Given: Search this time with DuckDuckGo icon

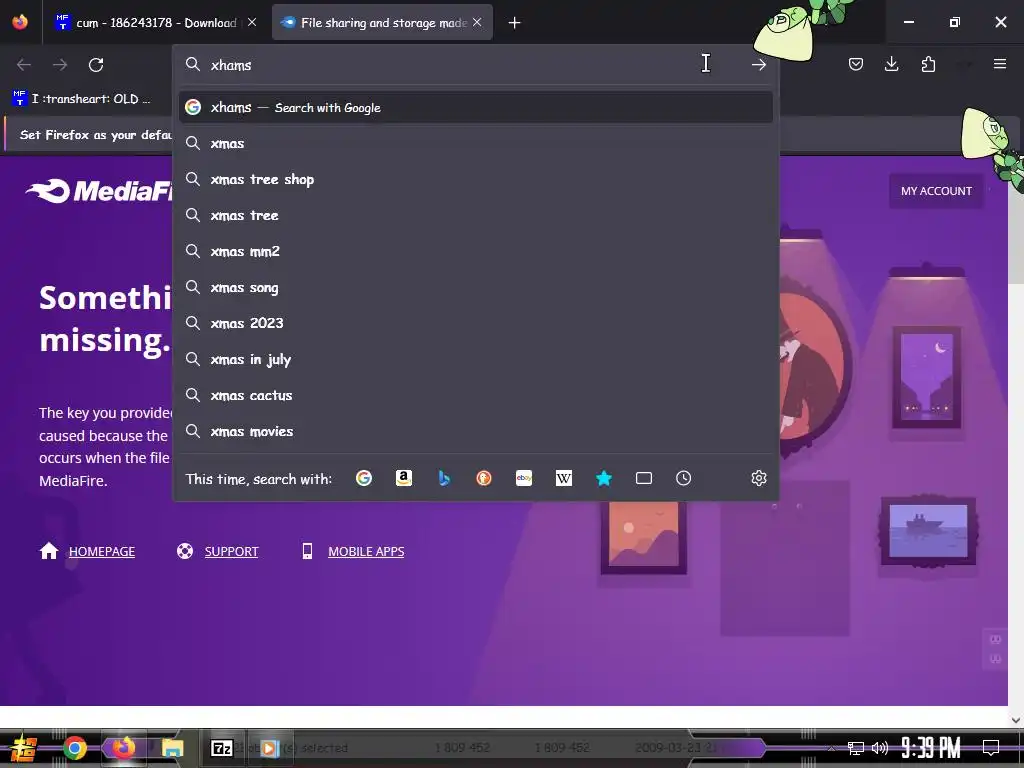Looking at the screenshot, I should (x=484, y=478).
